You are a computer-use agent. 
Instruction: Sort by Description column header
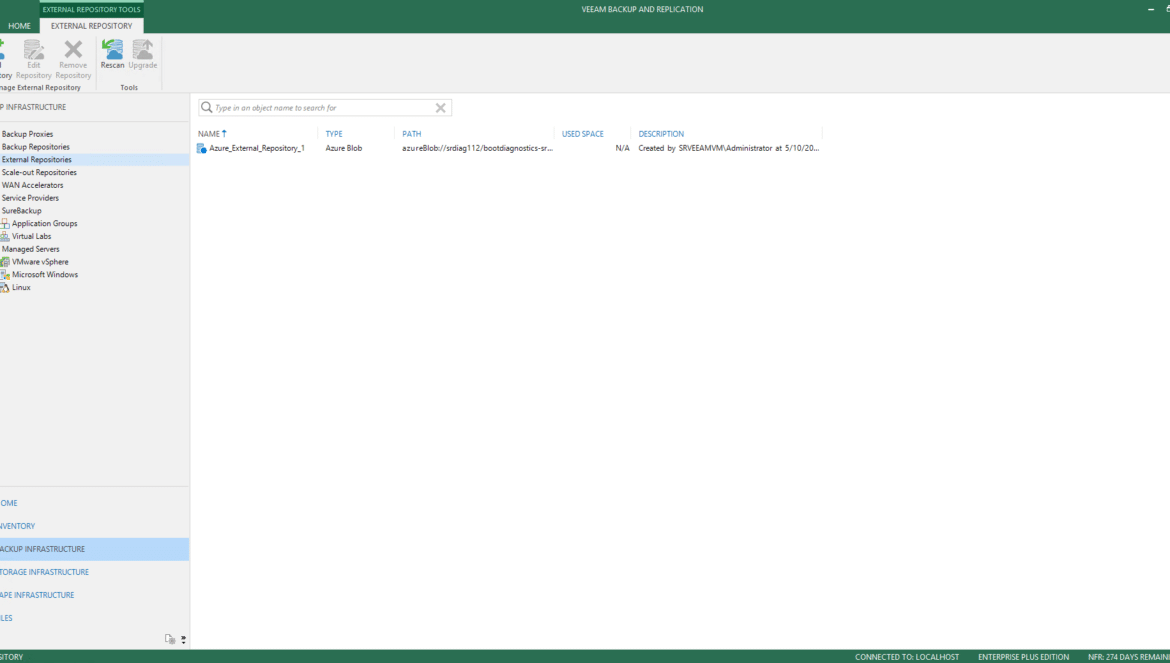[661, 134]
